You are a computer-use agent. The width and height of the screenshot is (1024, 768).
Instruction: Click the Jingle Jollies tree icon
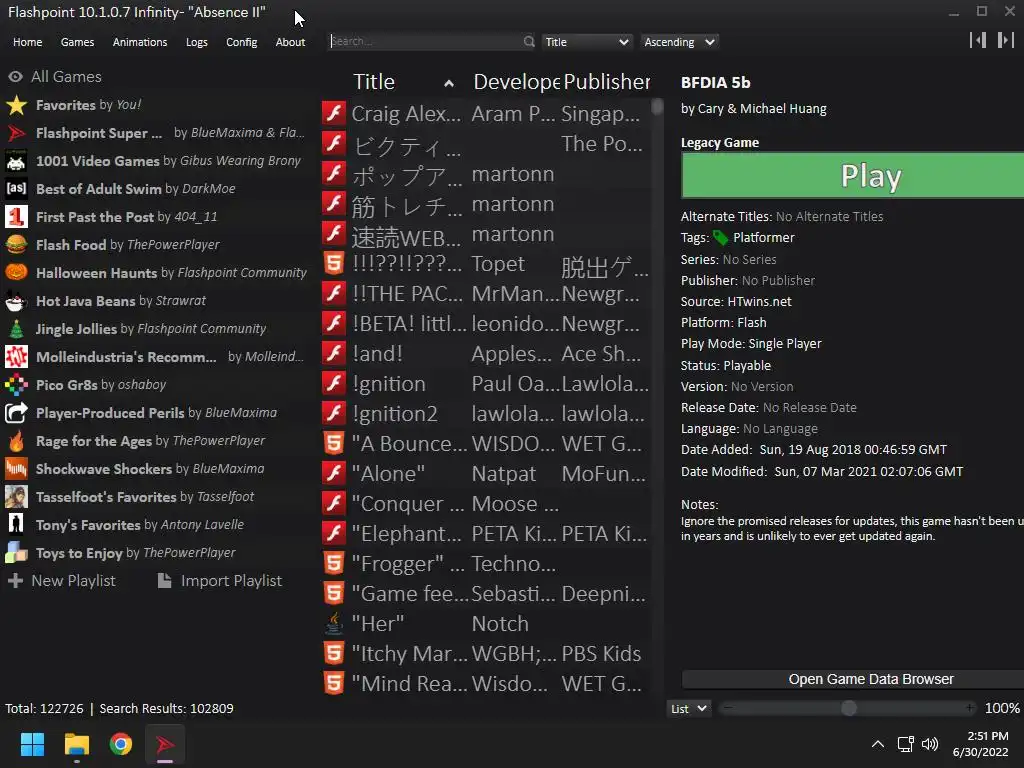pos(16,329)
